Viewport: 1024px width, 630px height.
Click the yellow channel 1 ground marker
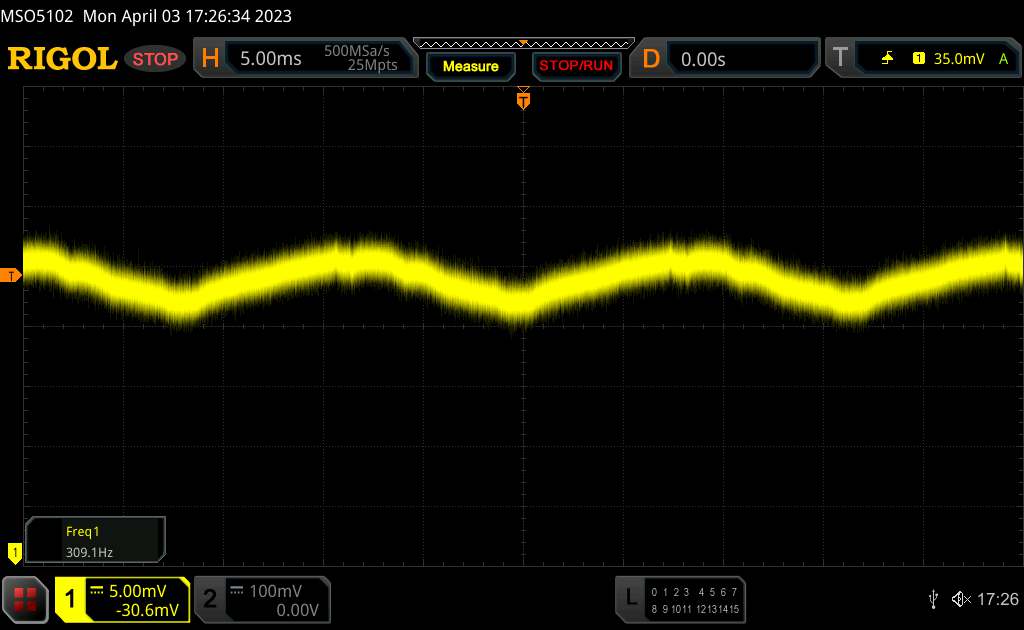click(14, 553)
